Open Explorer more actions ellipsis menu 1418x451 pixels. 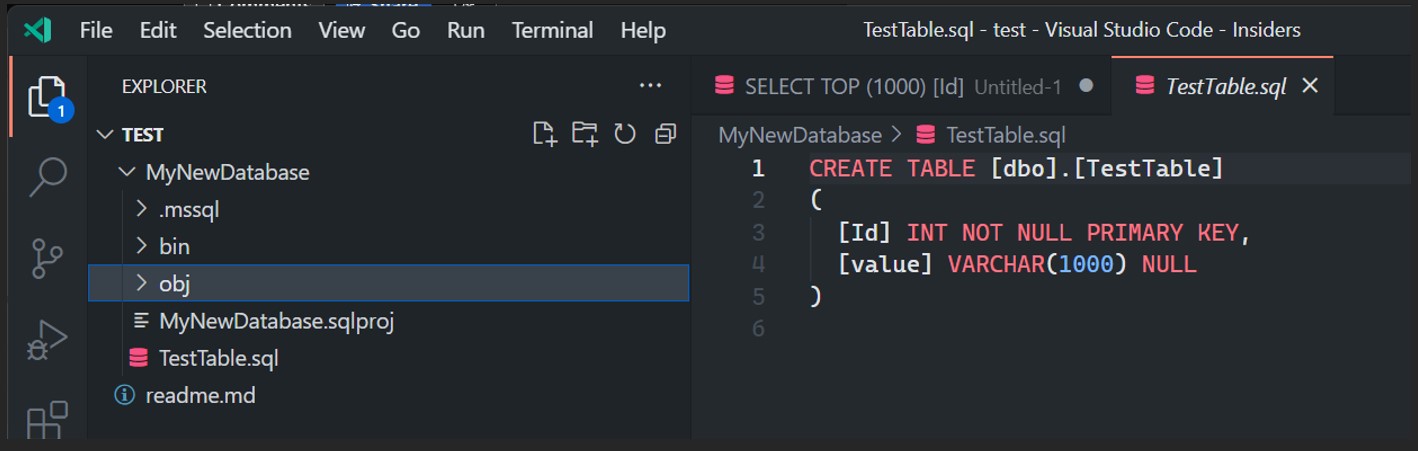click(x=650, y=86)
